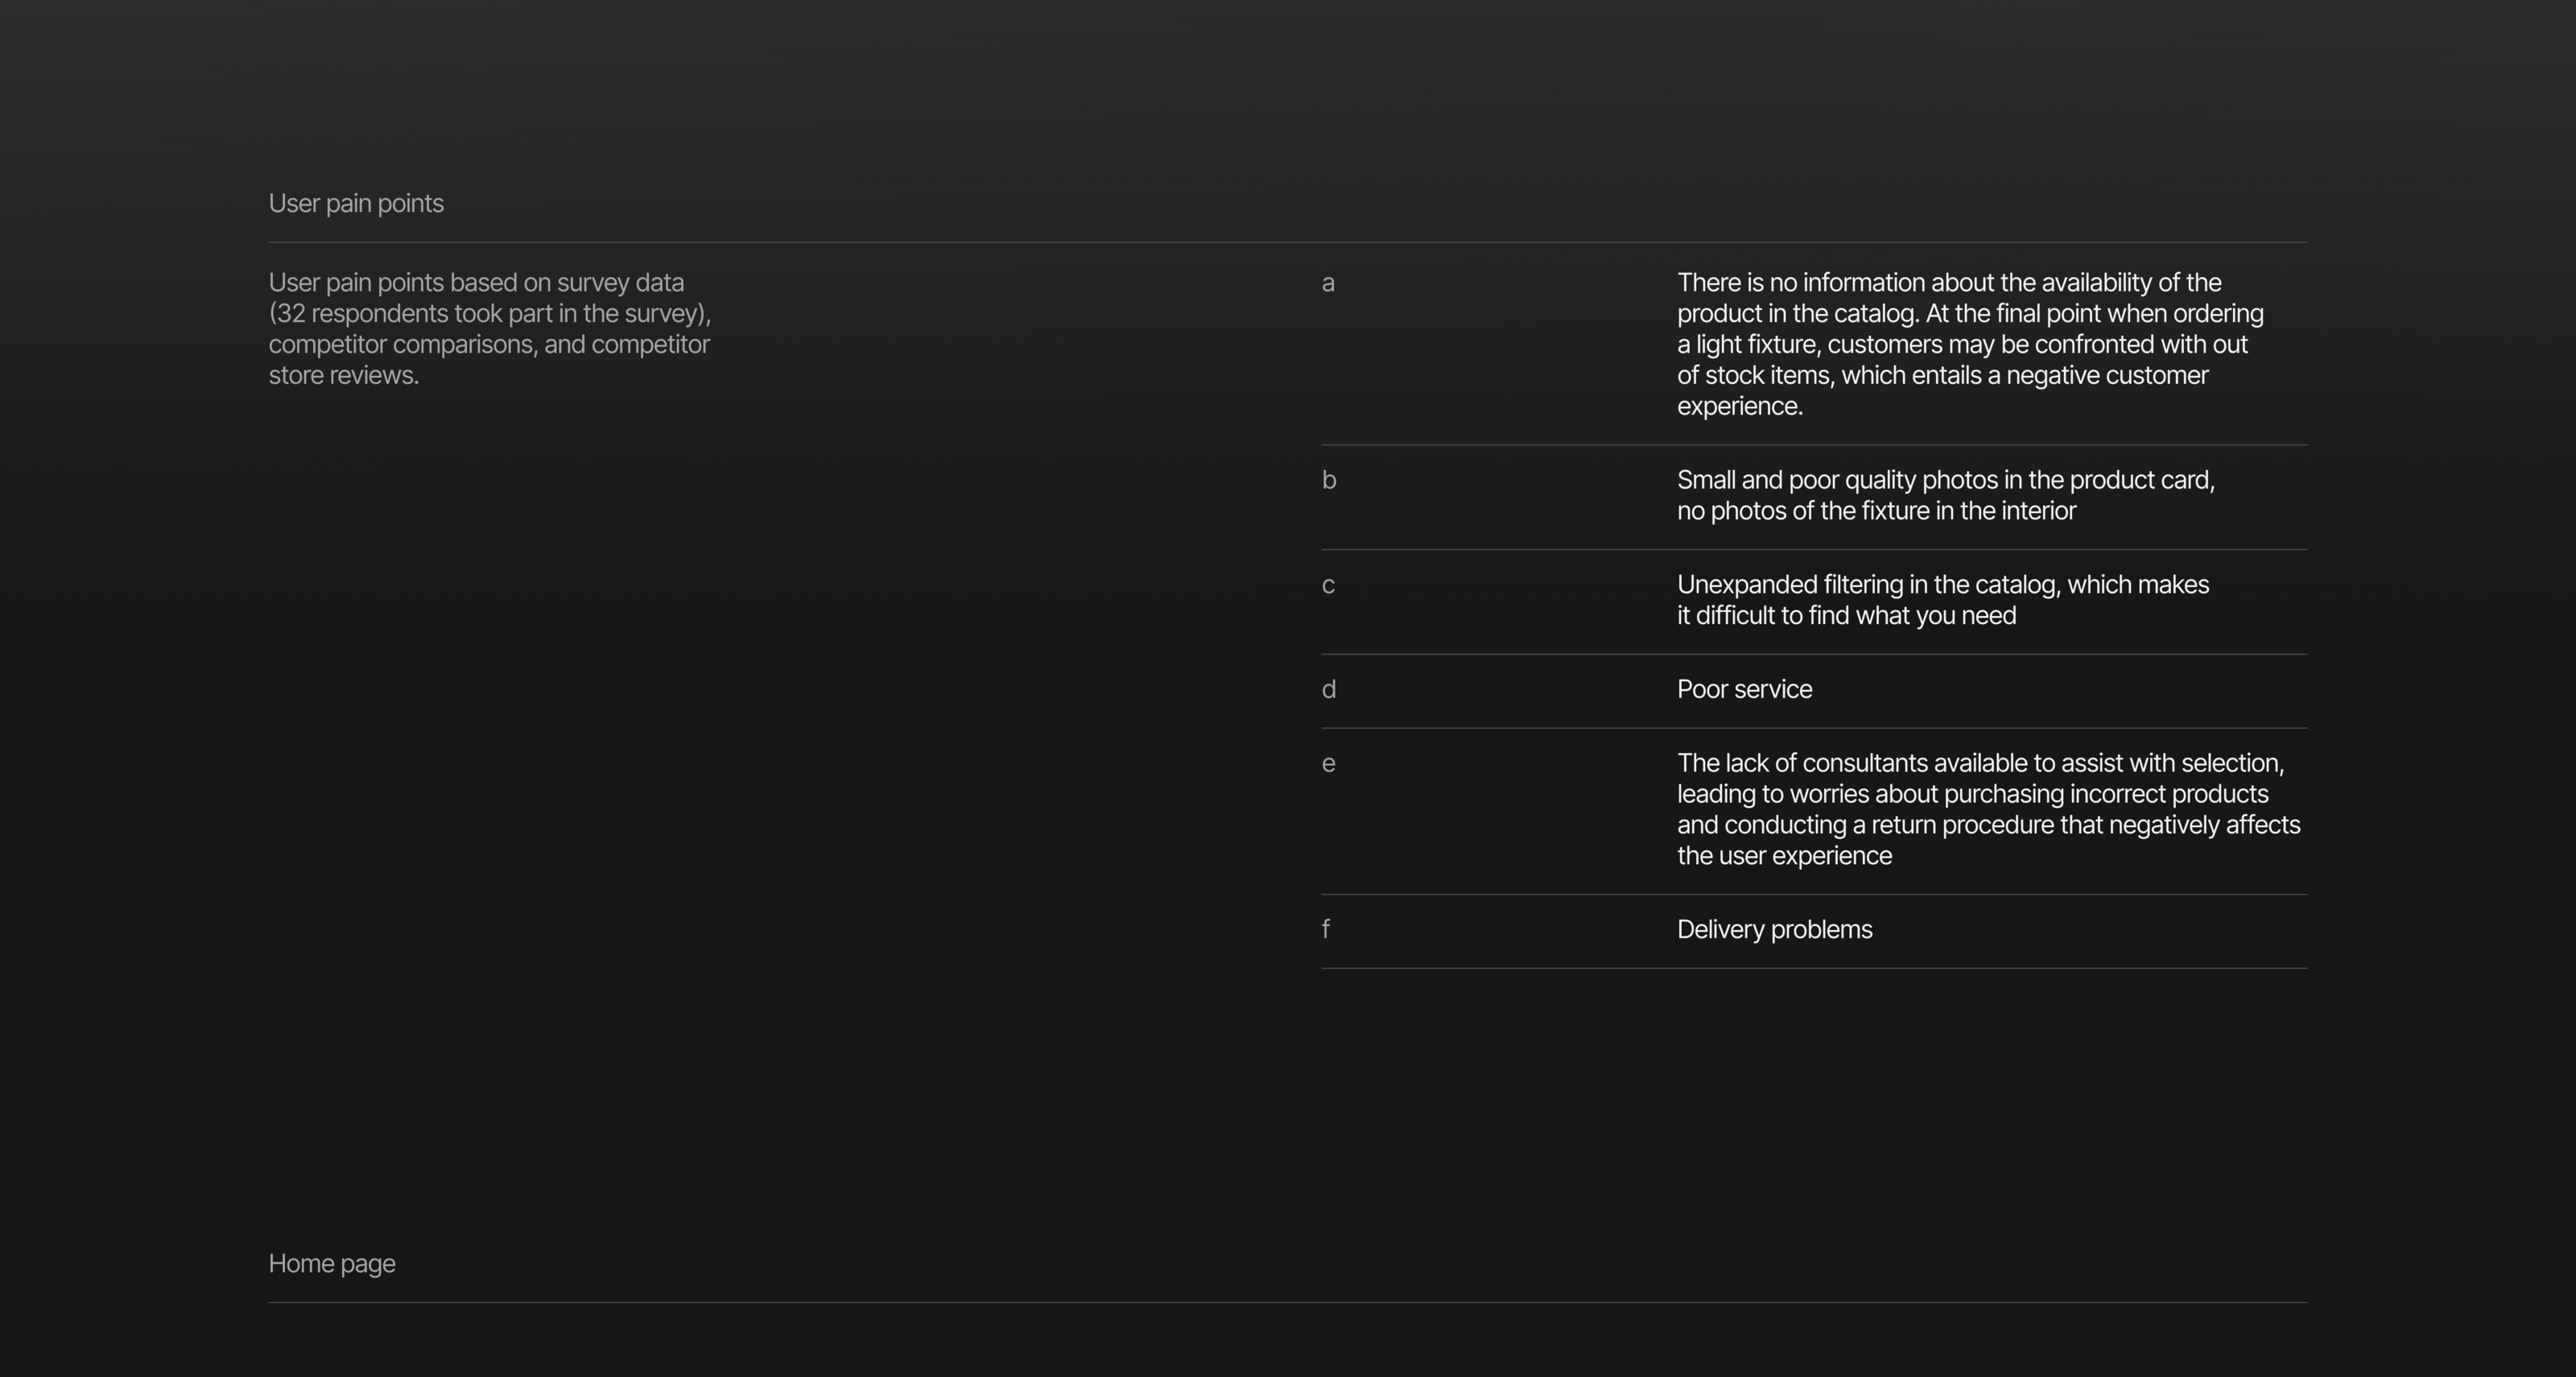Click list letter 'b' marker
2576x1377 pixels.
tap(1329, 481)
